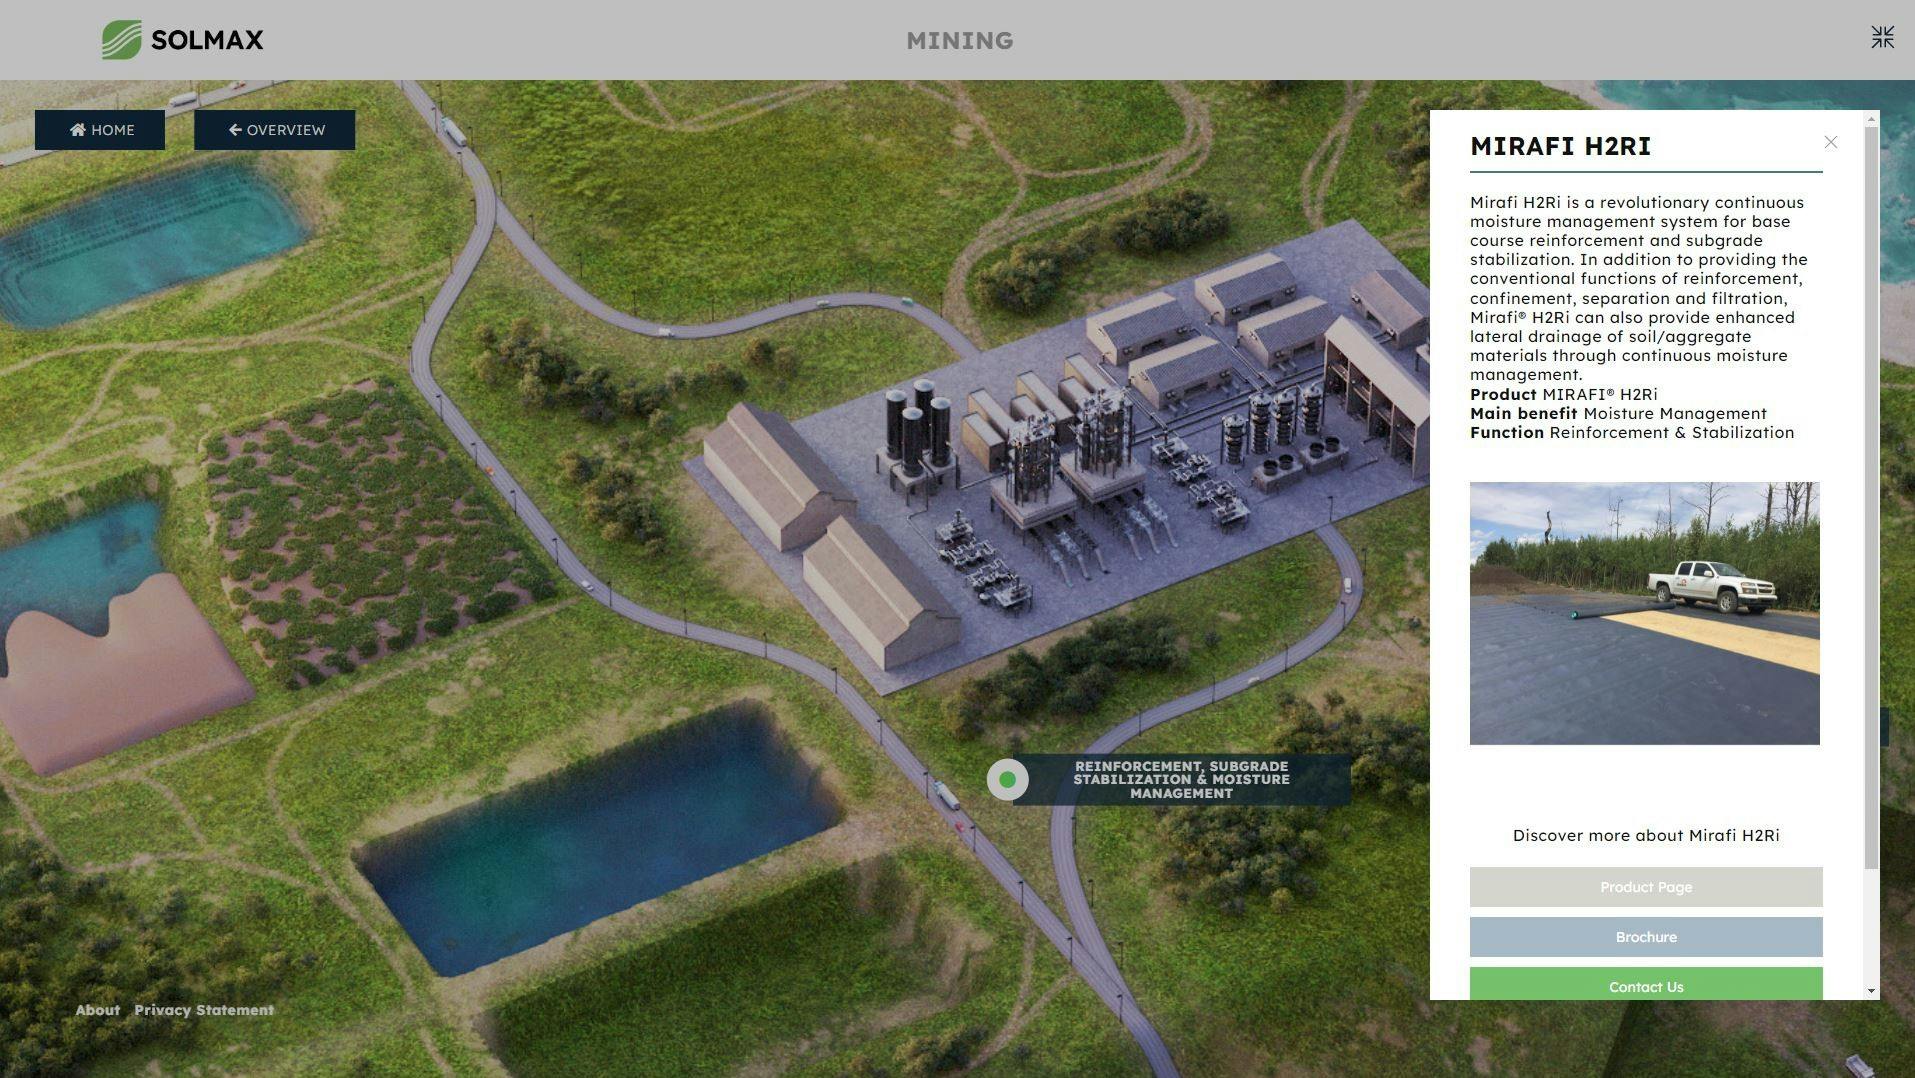This screenshot has height=1078, width=1915.
Task: View the Mirafi H2Ri installation photo
Action: pyautogui.click(x=1645, y=613)
